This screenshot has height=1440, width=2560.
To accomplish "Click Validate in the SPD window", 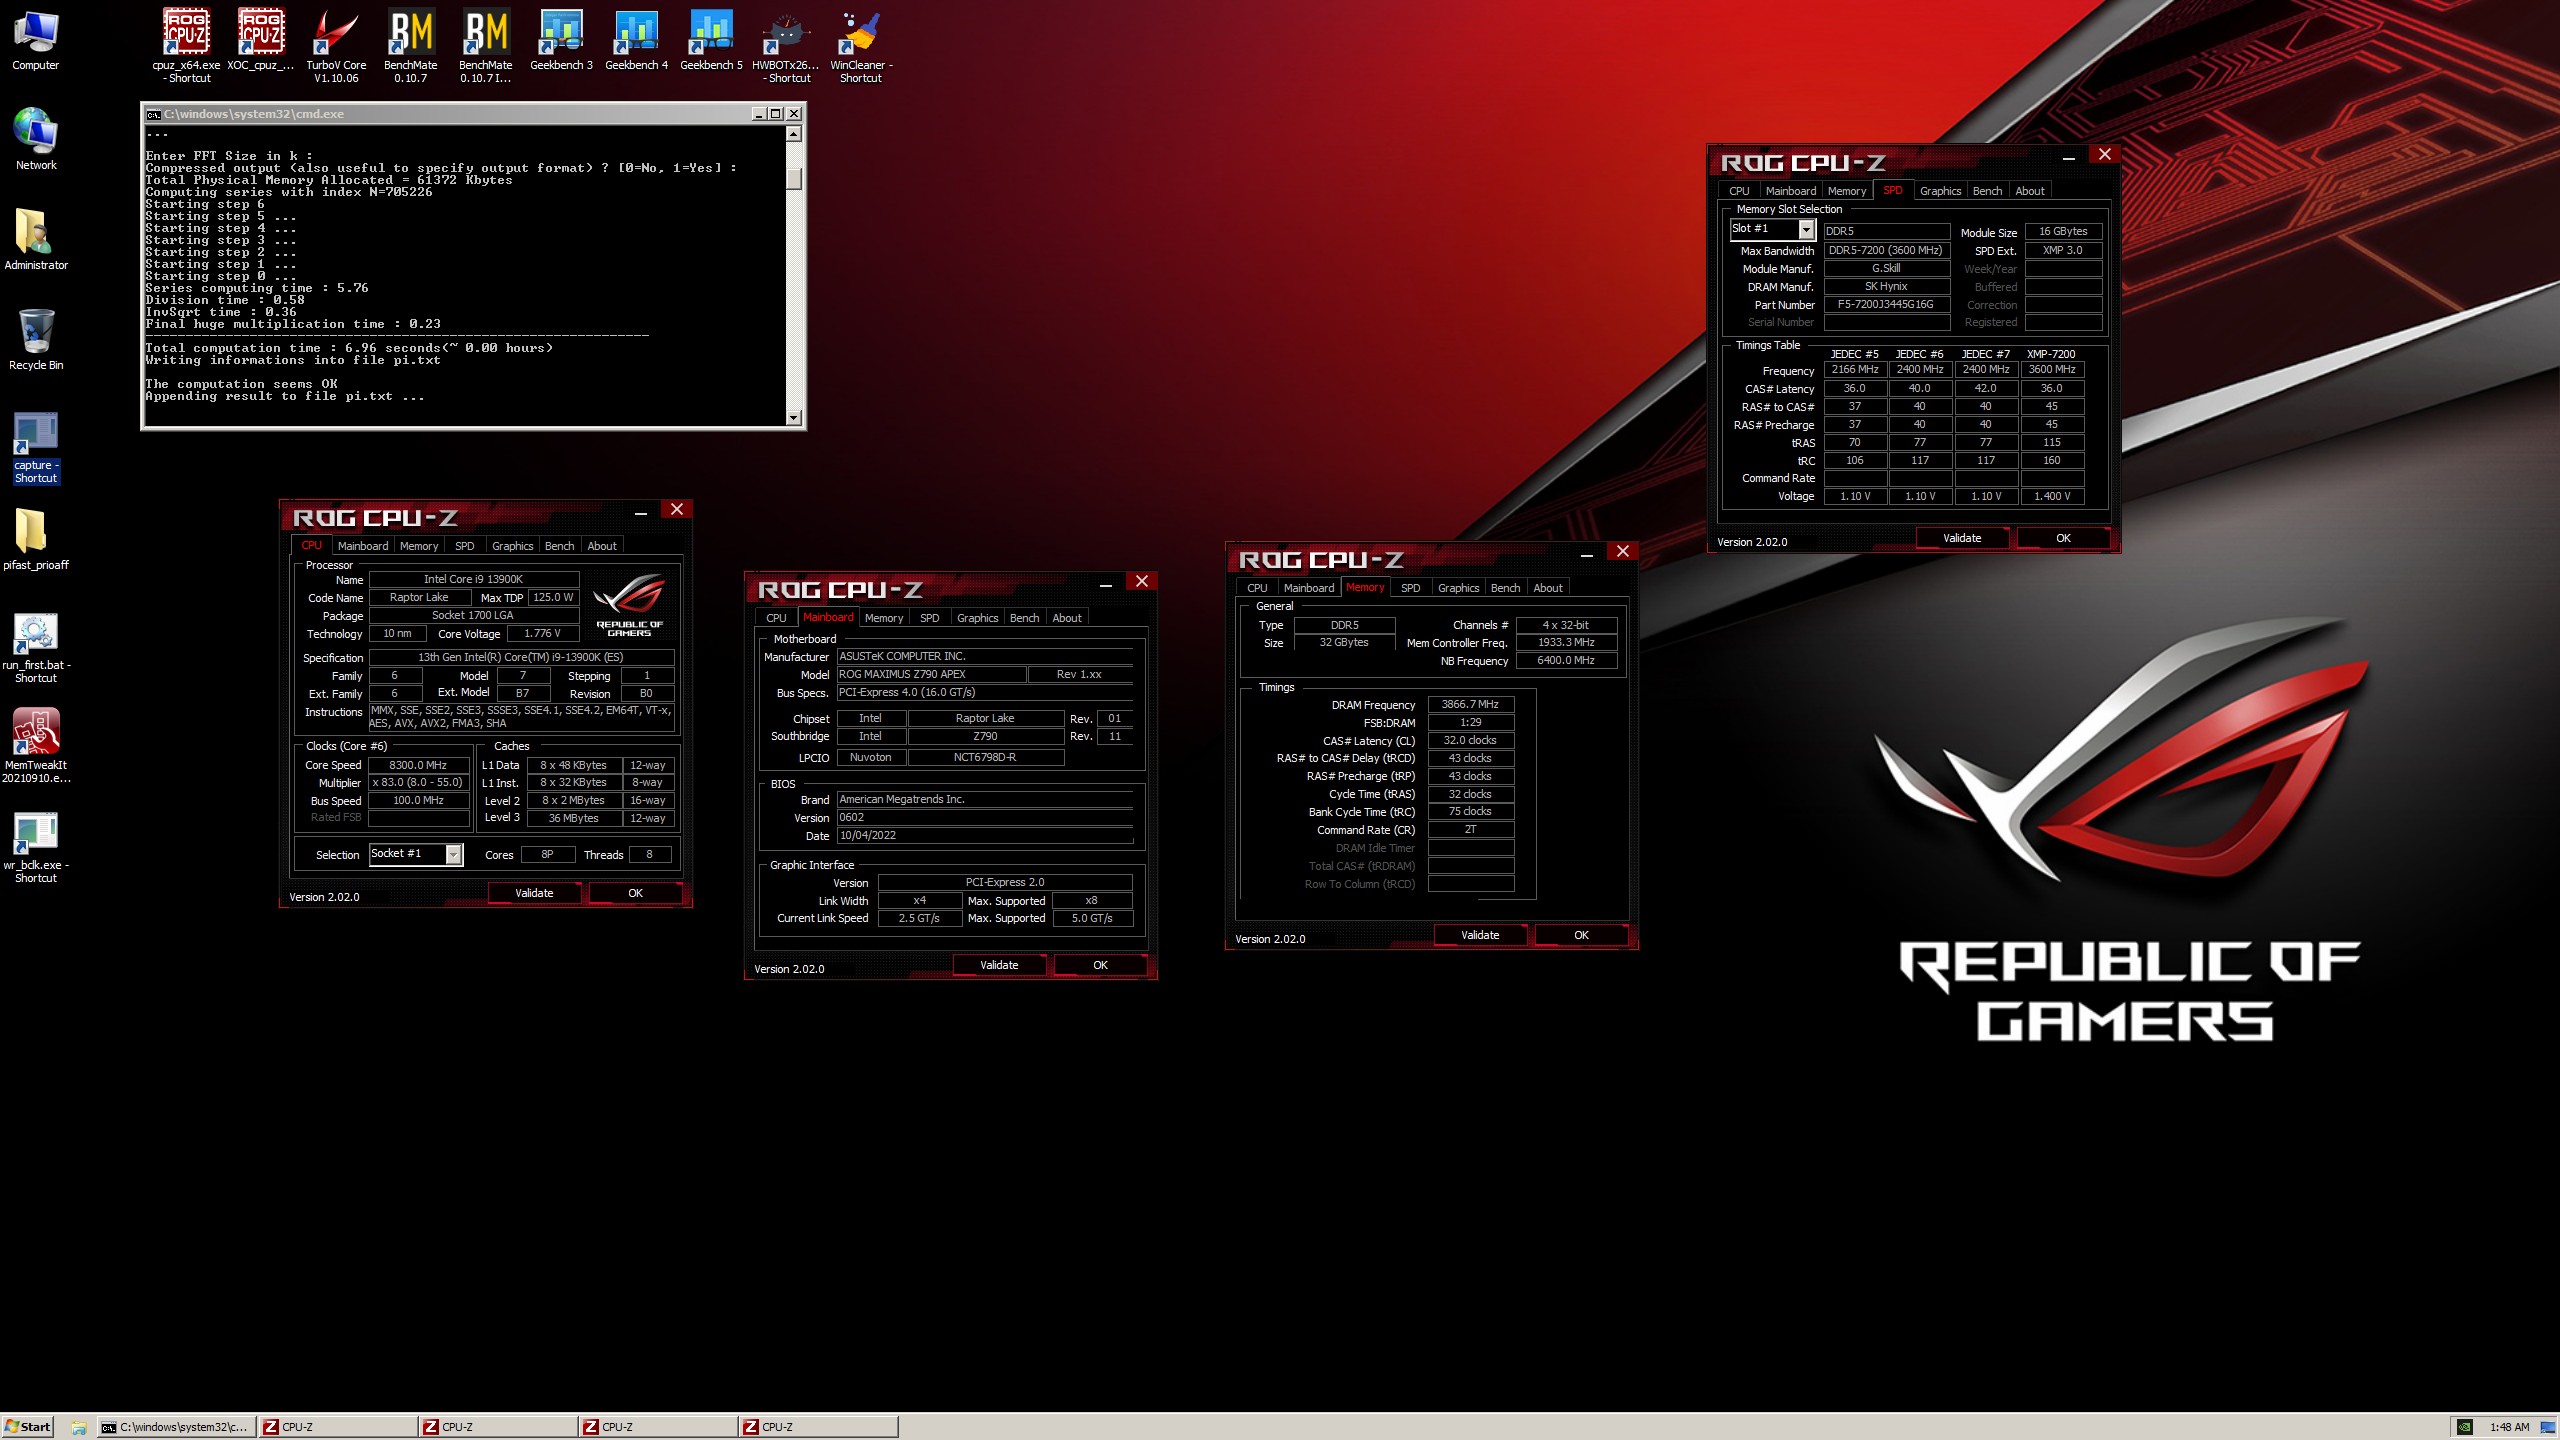I will (1962, 538).
